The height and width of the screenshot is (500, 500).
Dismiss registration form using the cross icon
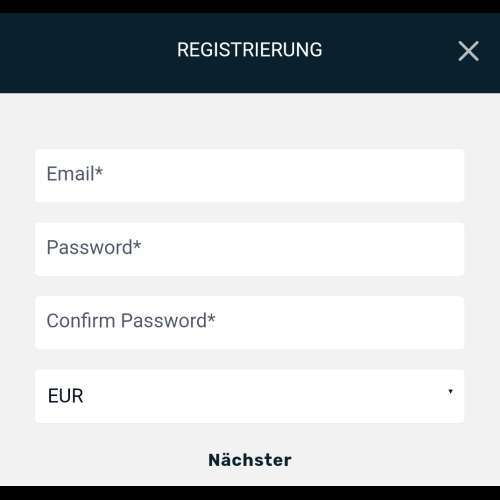pyautogui.click(x=468, y=51)
